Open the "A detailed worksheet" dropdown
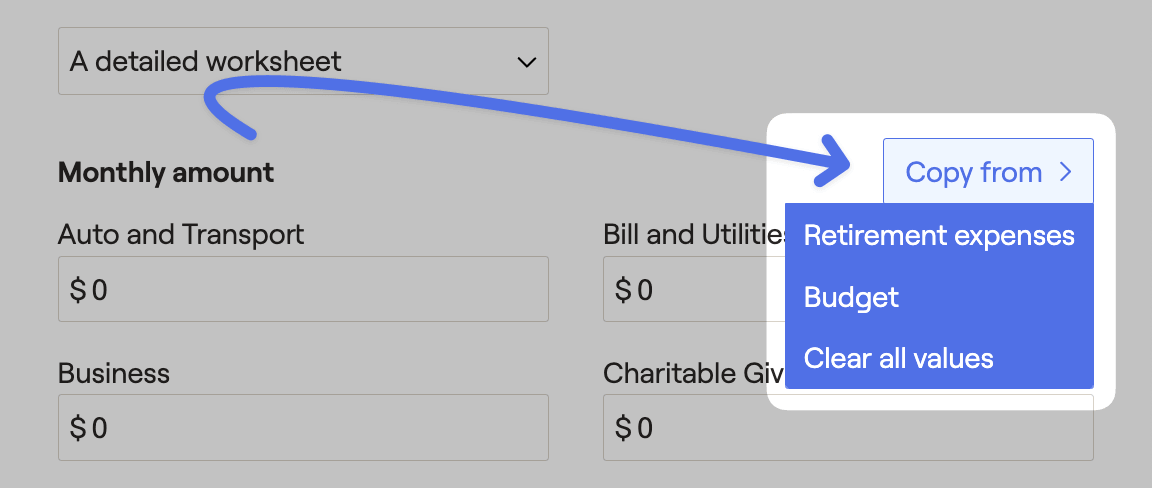 point(303,61)
